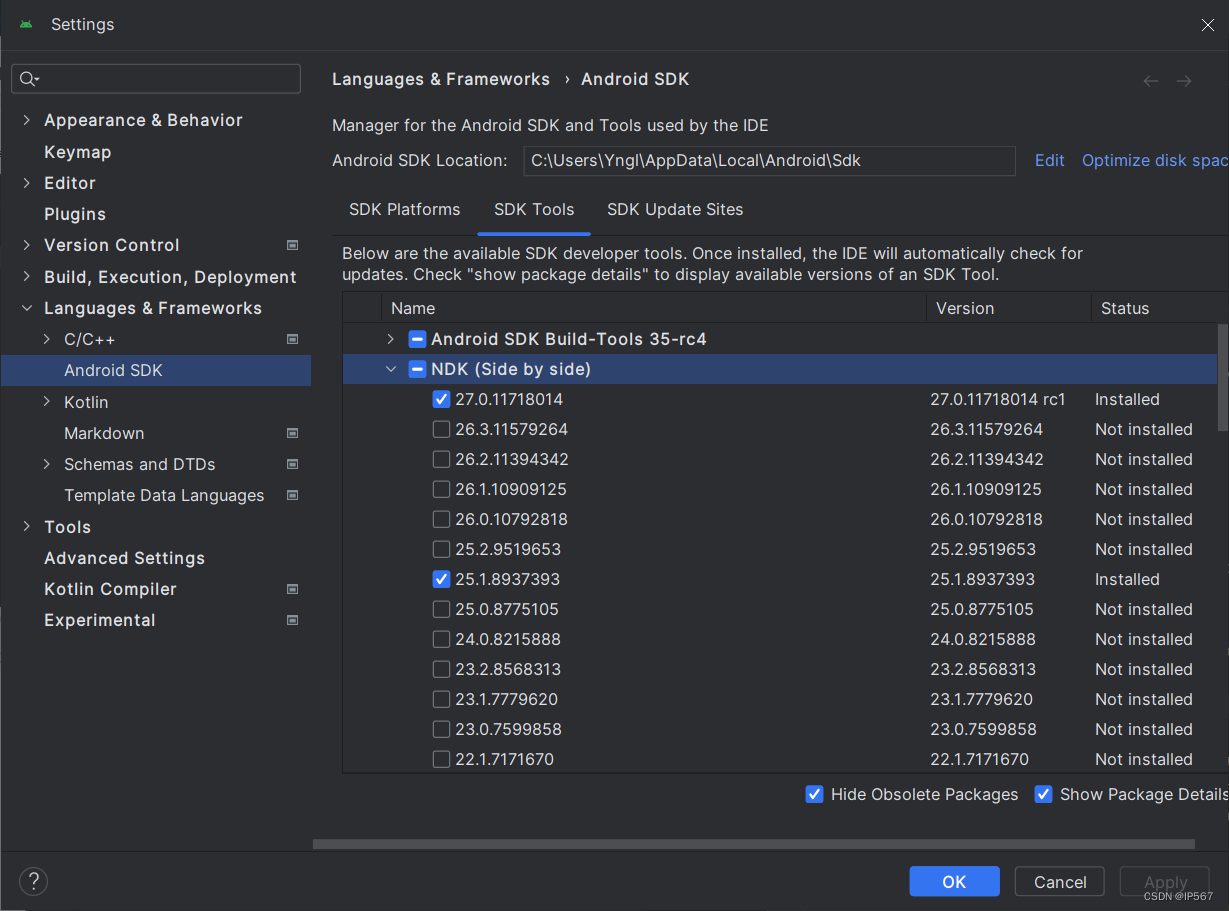This screenshot has height=911, width=1229.
Task: Click project-level icon beside Experimental
Action: [x=292, y=620]
